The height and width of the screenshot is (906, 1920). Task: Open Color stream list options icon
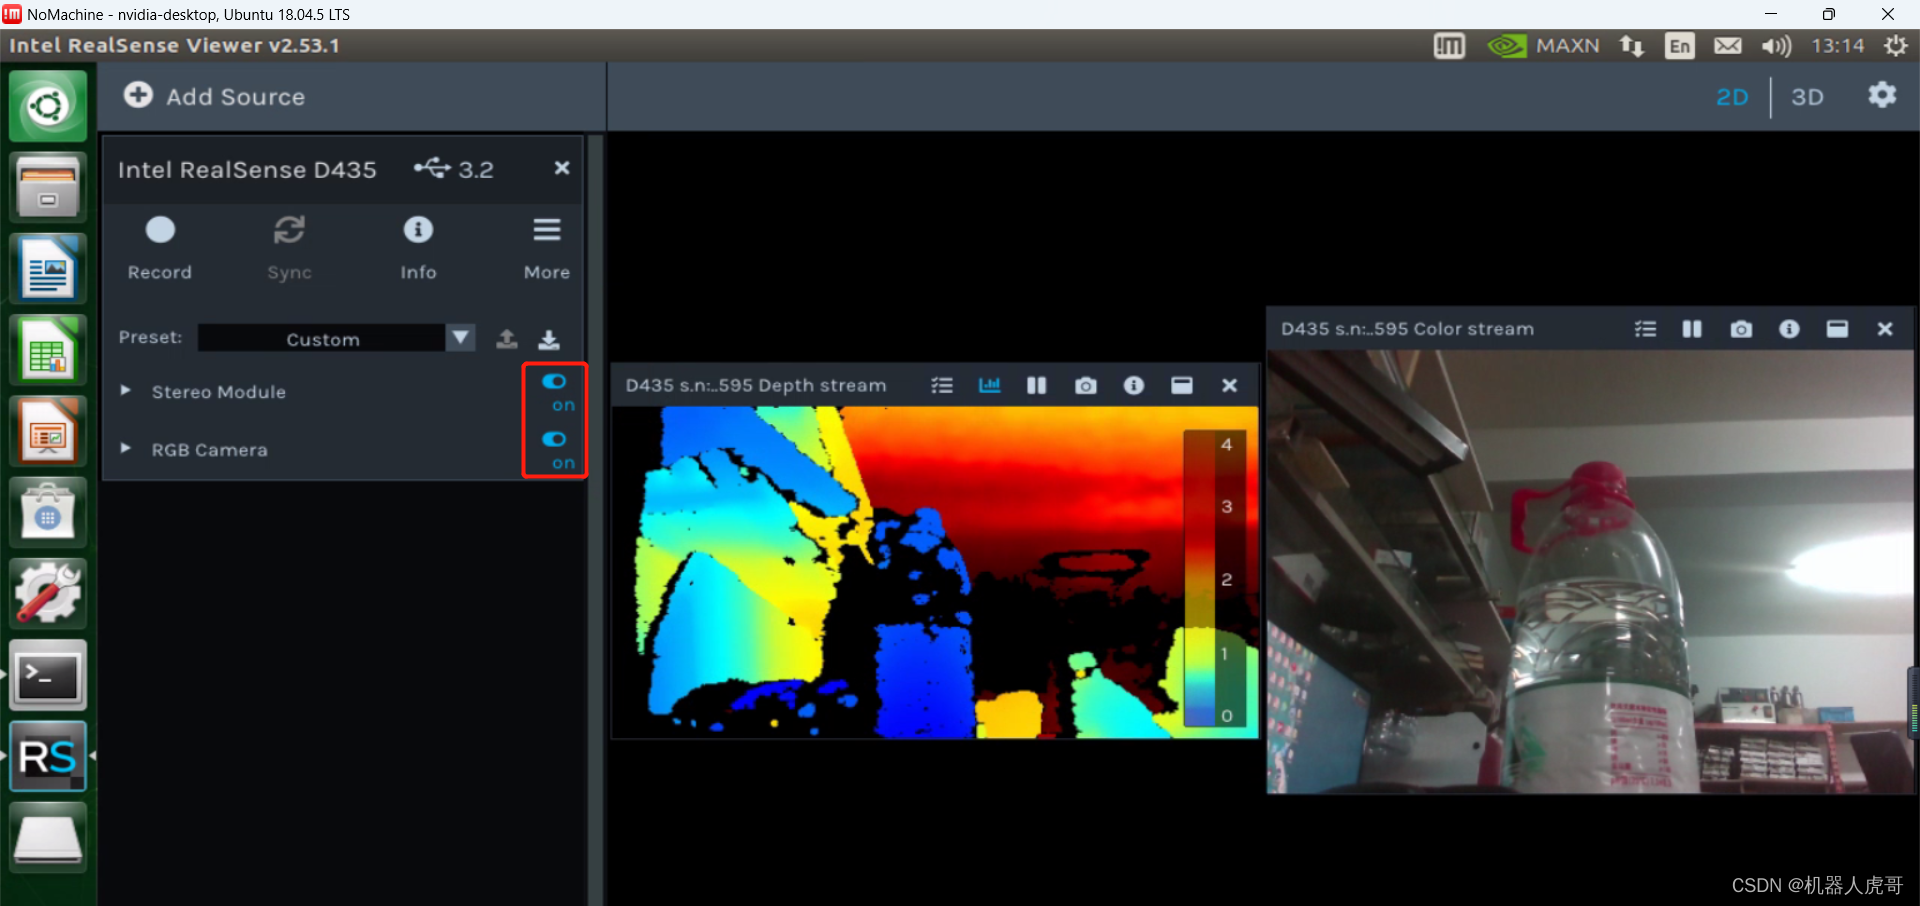(x=1645, y=329)
